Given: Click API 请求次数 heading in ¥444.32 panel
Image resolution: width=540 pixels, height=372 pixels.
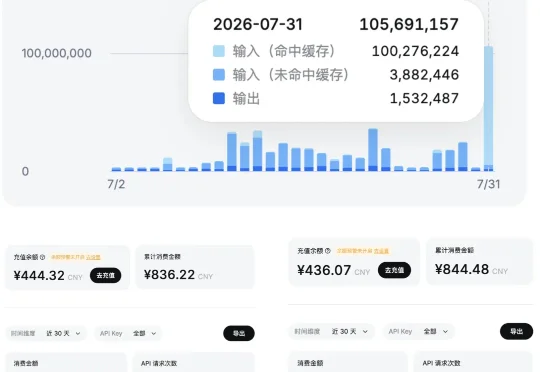Looking at the screenshot, I should click(159, 363).
